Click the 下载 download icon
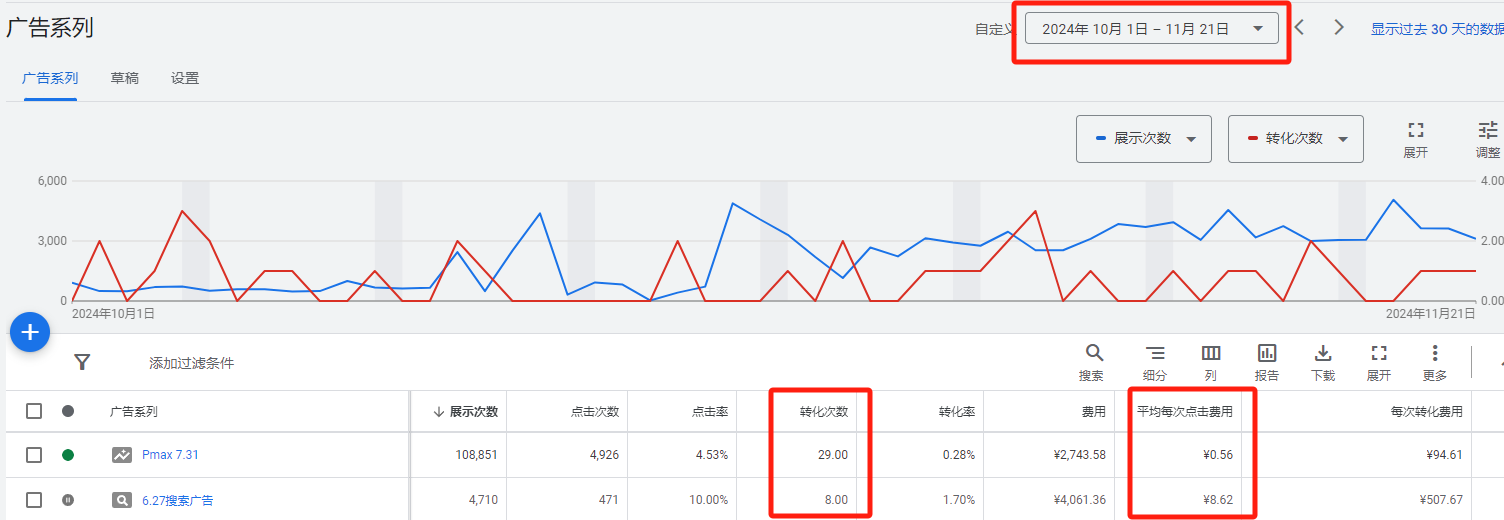This screenshot has width=1504, height=520. tap(1323, 353)
